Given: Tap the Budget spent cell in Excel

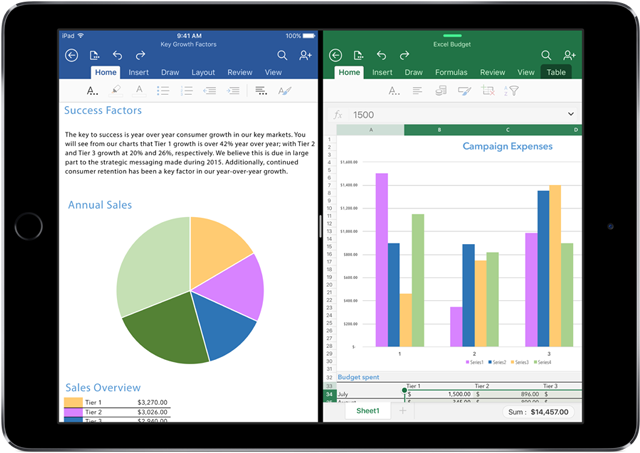Looking at the screenshot, I should [x=358, y=377].
